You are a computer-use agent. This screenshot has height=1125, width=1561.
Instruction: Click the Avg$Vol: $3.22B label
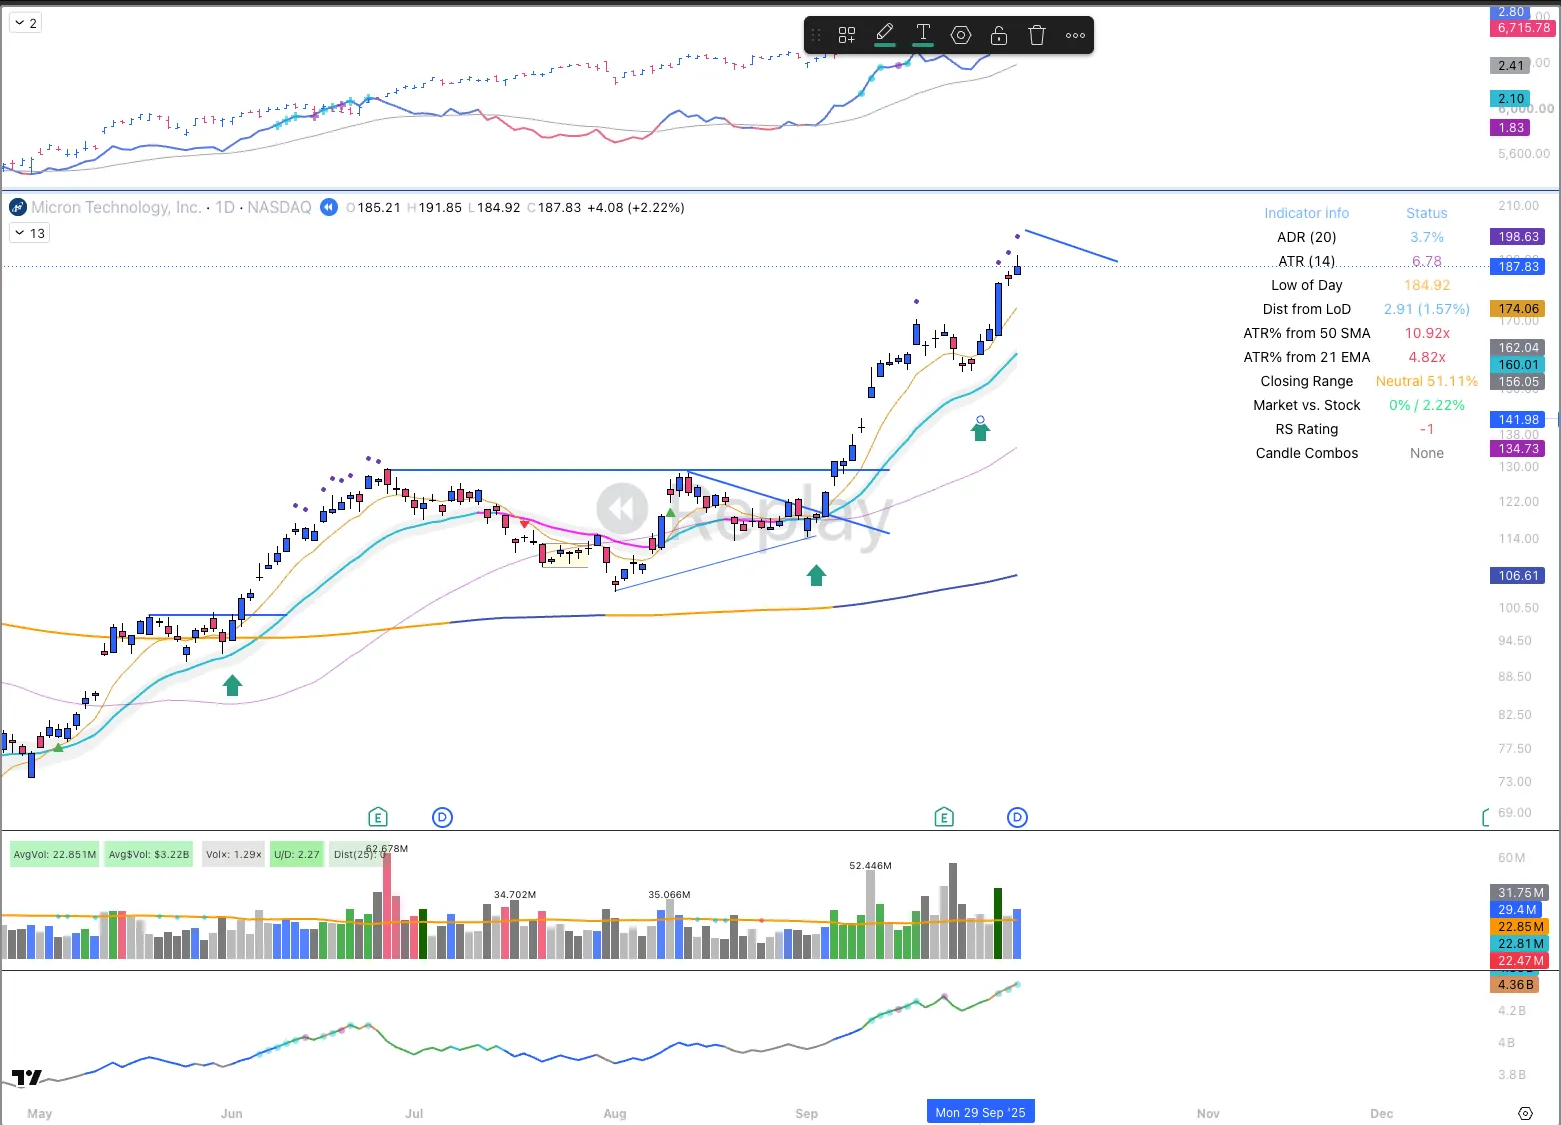click(x=149, y=854)
